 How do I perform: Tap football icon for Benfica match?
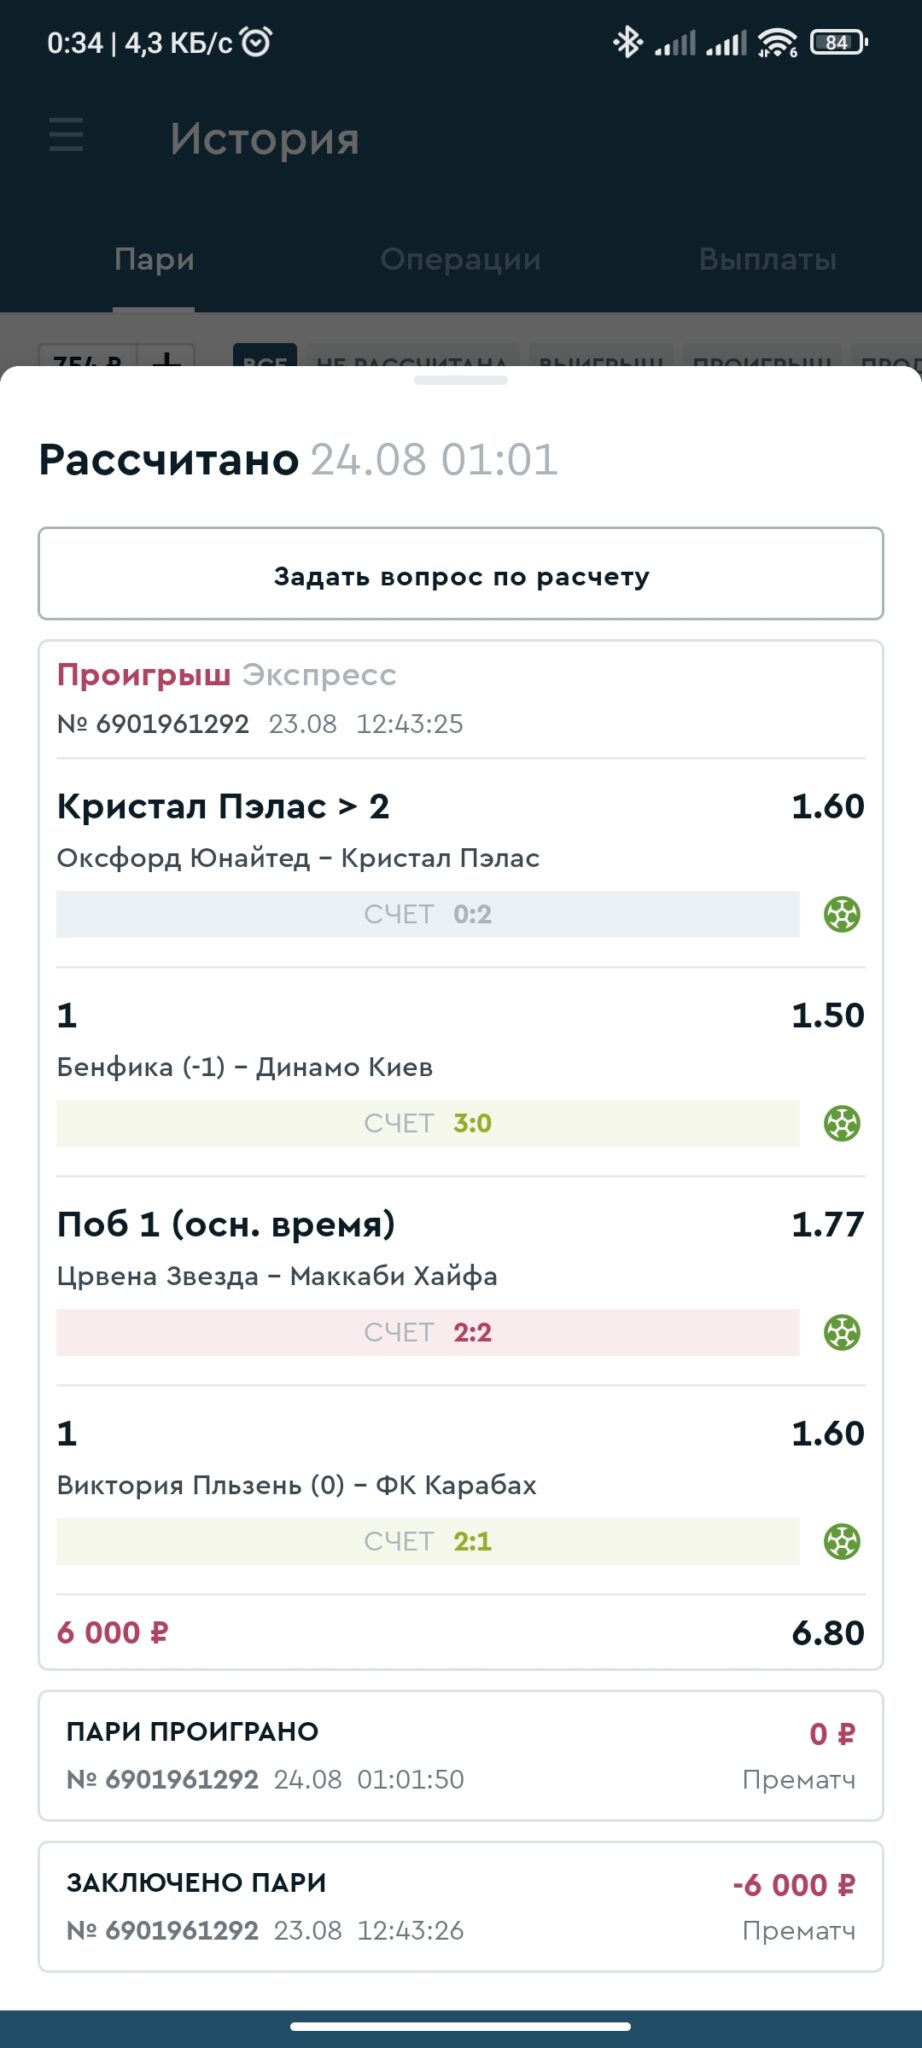click(842, 1123)
